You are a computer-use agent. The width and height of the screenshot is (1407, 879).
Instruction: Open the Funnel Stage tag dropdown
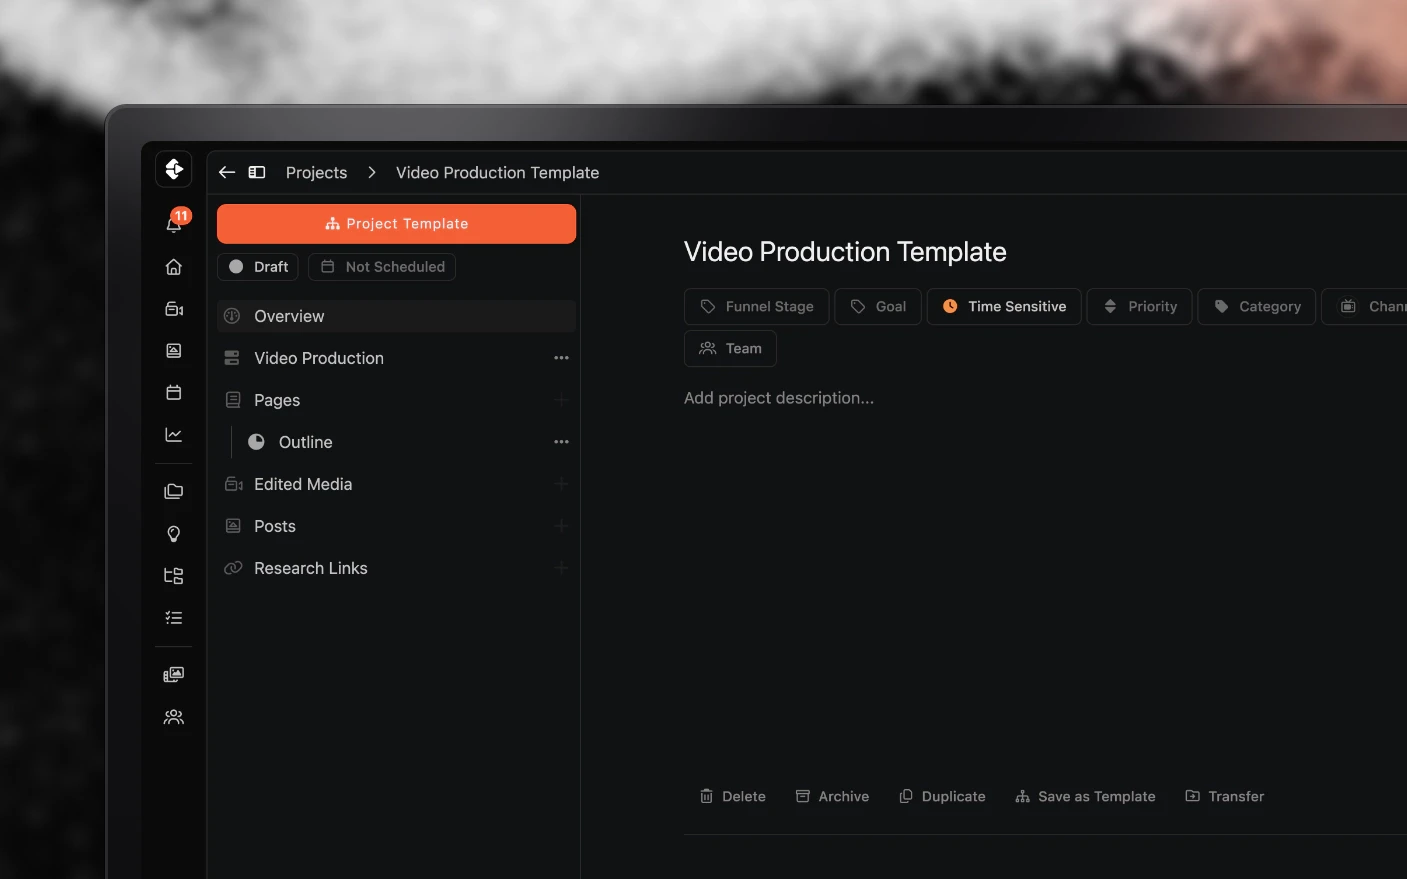tap(757, 307)
